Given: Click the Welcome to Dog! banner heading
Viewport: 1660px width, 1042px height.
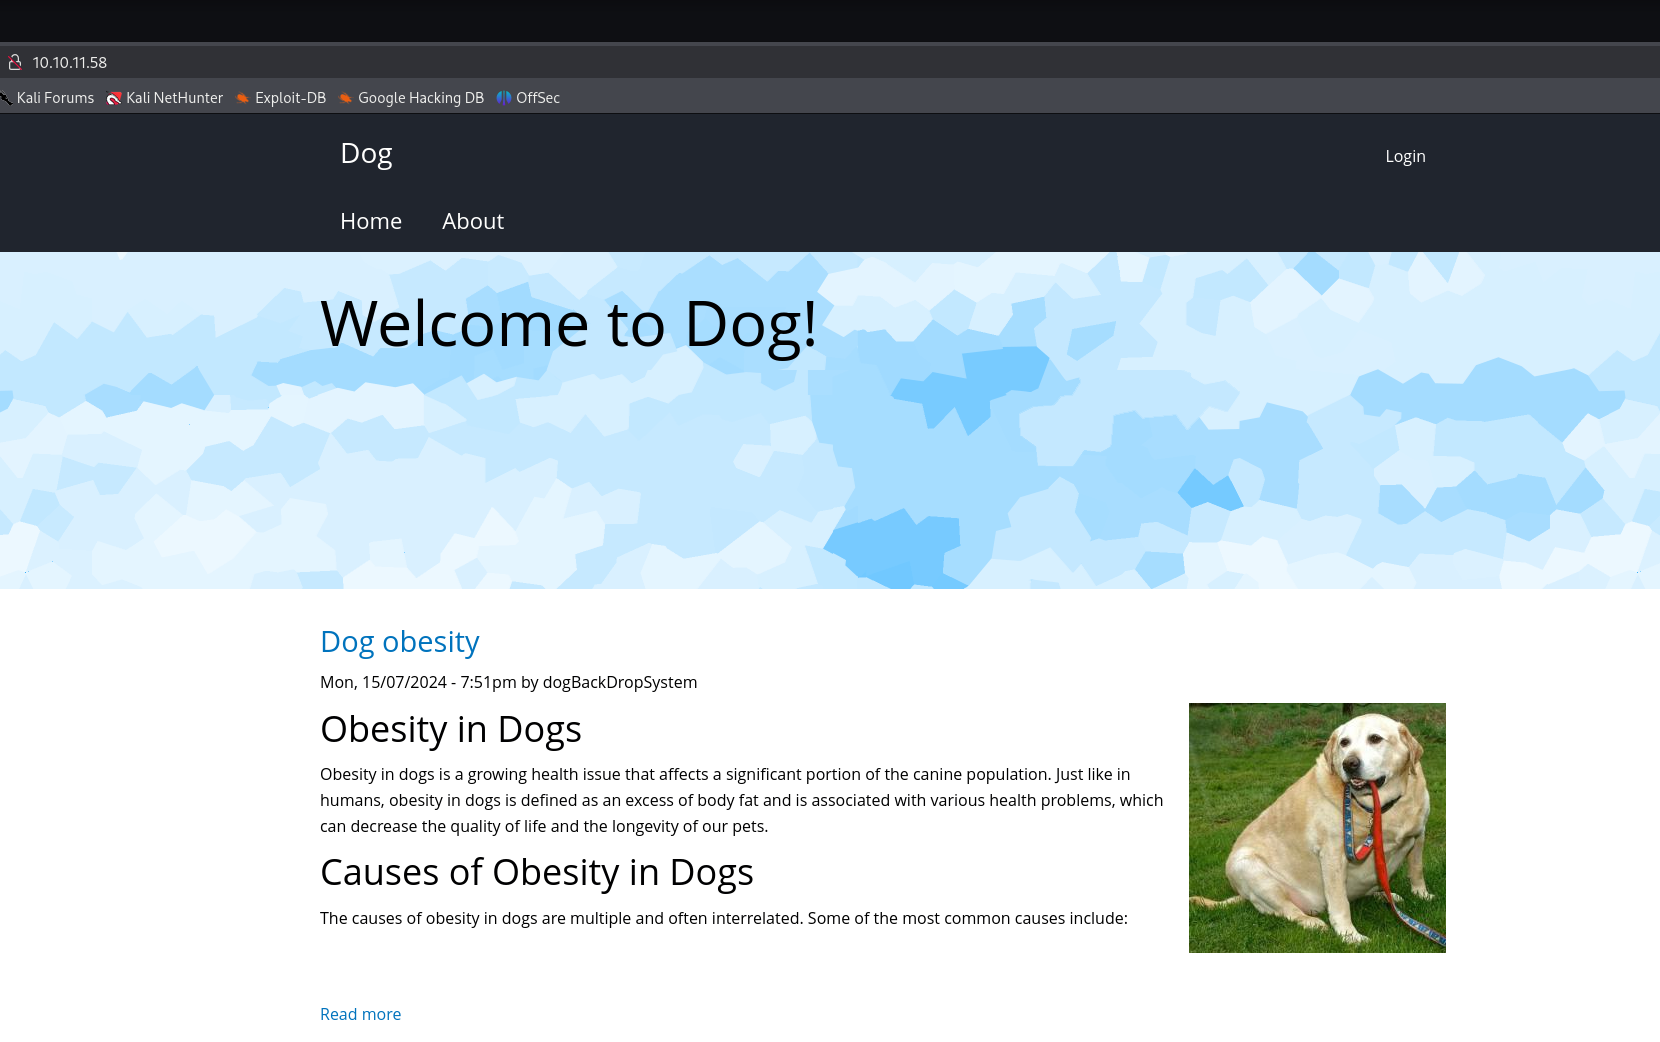Looking at the screenshot, I should (569, 324).
